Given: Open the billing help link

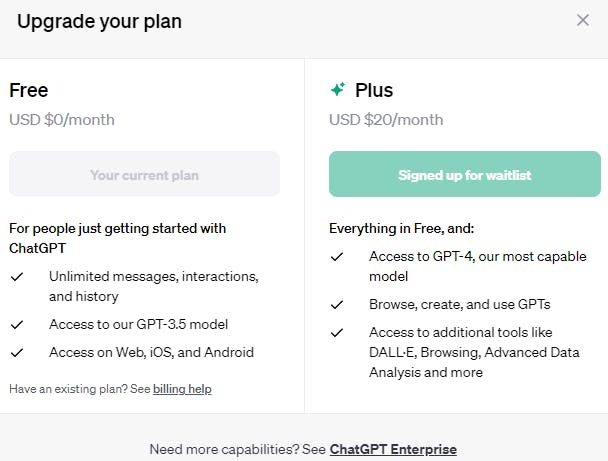Looking at the screenshot, I should tap(182, 389).
